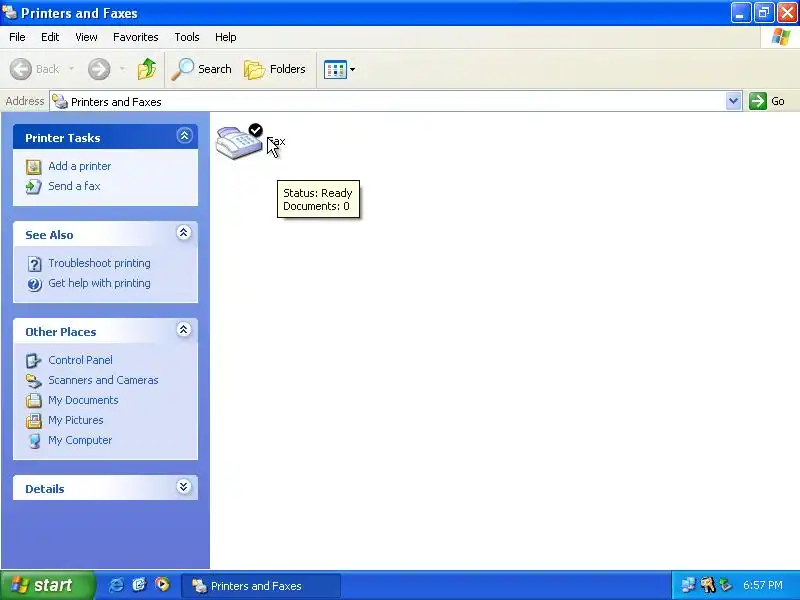Click the Add a printer icon
The height and width of the screenshot is (600, 800).
click(x=34, y=167)
